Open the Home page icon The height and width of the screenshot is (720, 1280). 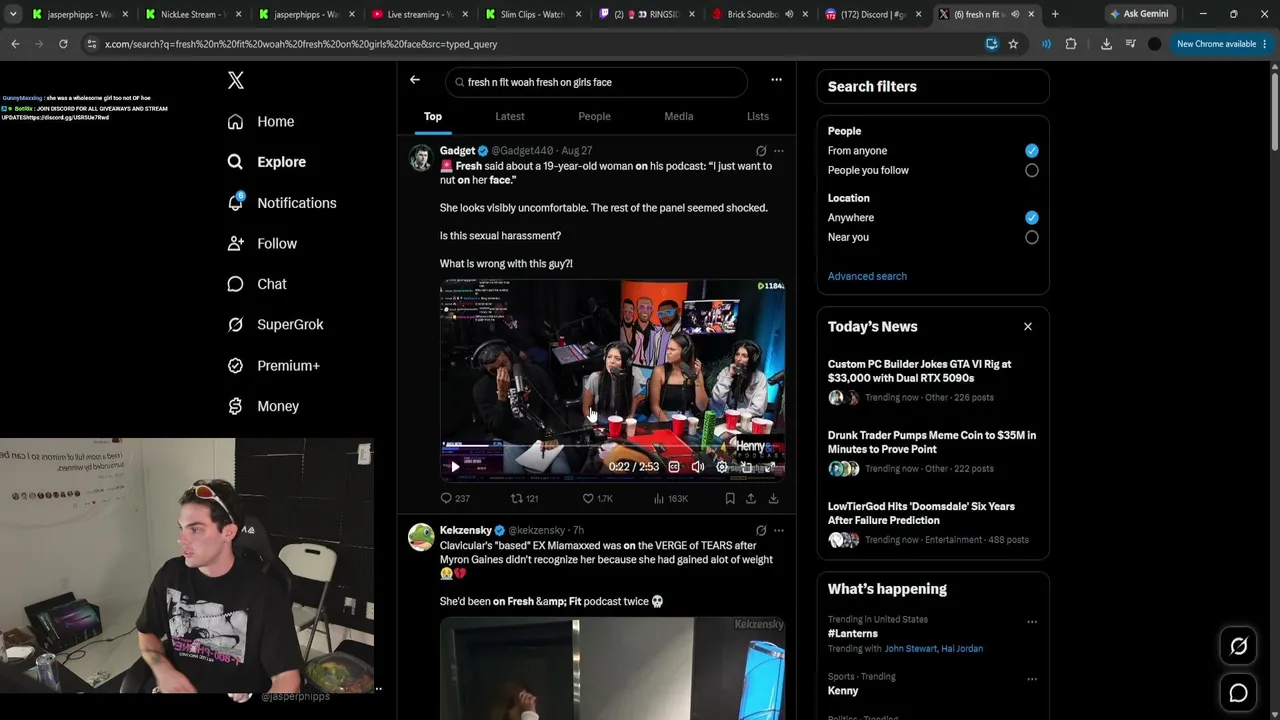click(235, 121)
